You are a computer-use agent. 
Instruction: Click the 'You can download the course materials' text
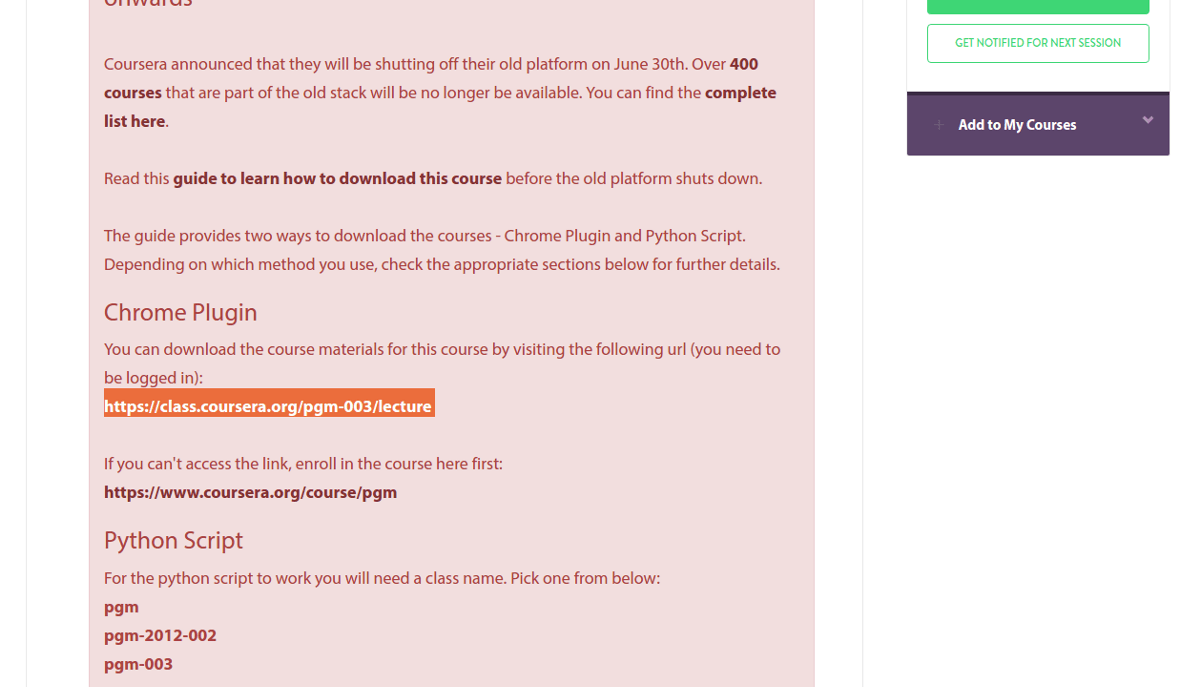point(442,363)
